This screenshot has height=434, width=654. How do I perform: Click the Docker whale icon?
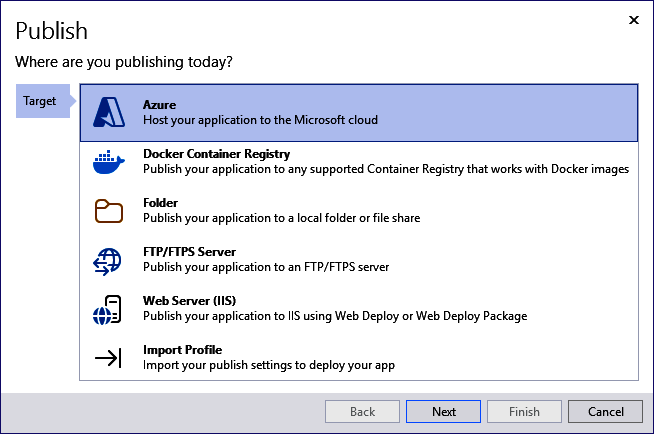[108, 162]
